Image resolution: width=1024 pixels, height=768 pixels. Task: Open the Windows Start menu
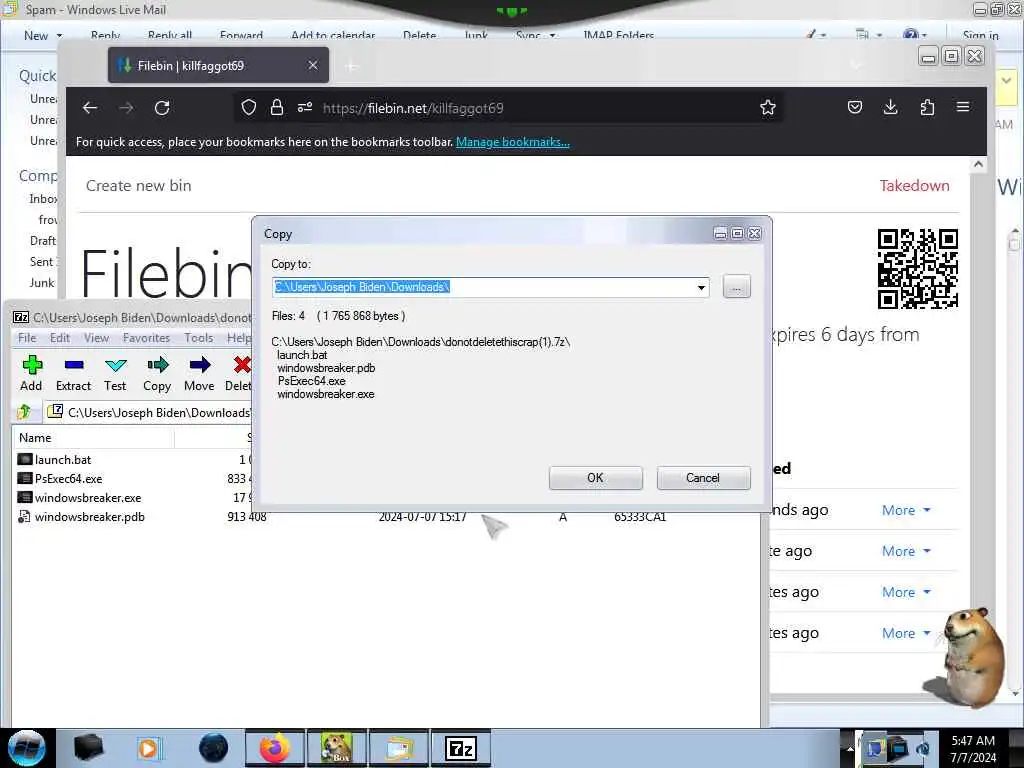point(27,748)
